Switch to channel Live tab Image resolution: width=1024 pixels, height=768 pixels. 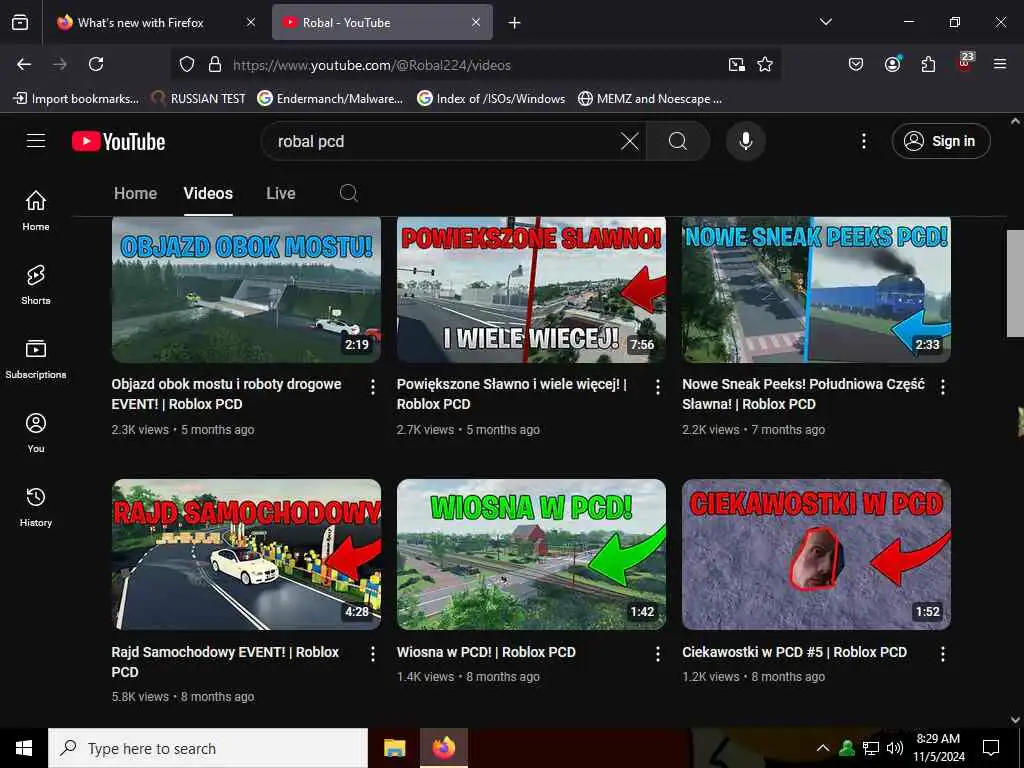point(281,193)
